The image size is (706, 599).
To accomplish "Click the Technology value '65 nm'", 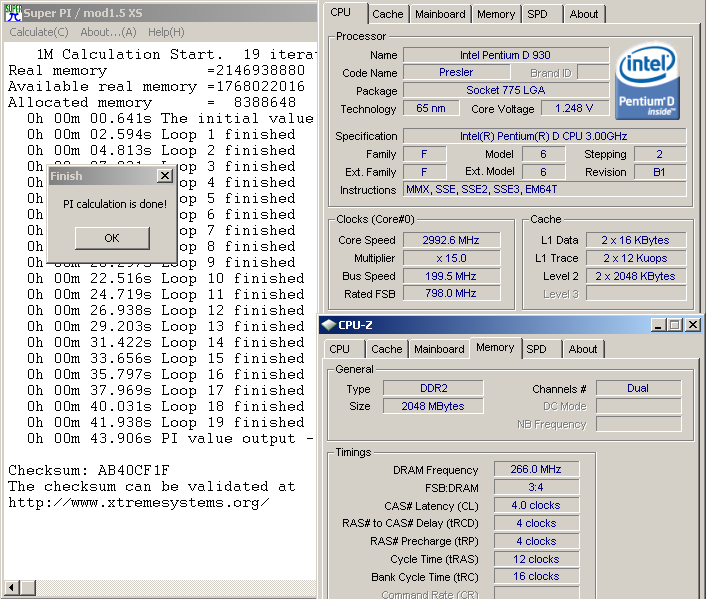I will coord(431,108).
